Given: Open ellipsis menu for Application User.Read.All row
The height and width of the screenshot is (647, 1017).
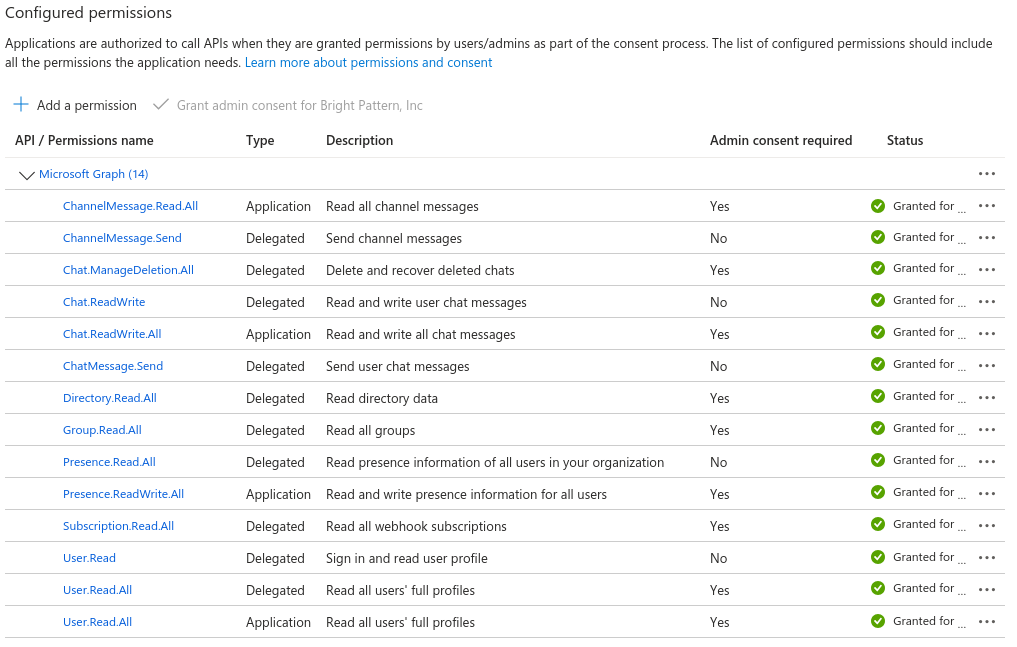Looking at the screenshot, I should coord(987,622).
